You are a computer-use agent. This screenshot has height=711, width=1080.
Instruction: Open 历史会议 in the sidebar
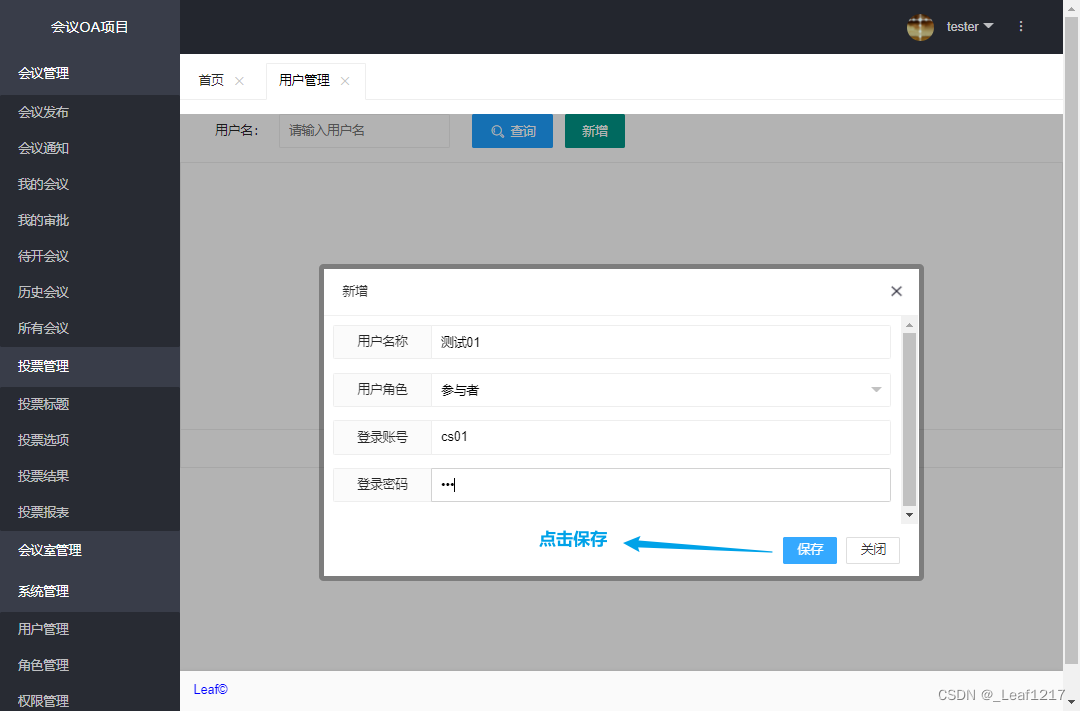tap(90, 292)
